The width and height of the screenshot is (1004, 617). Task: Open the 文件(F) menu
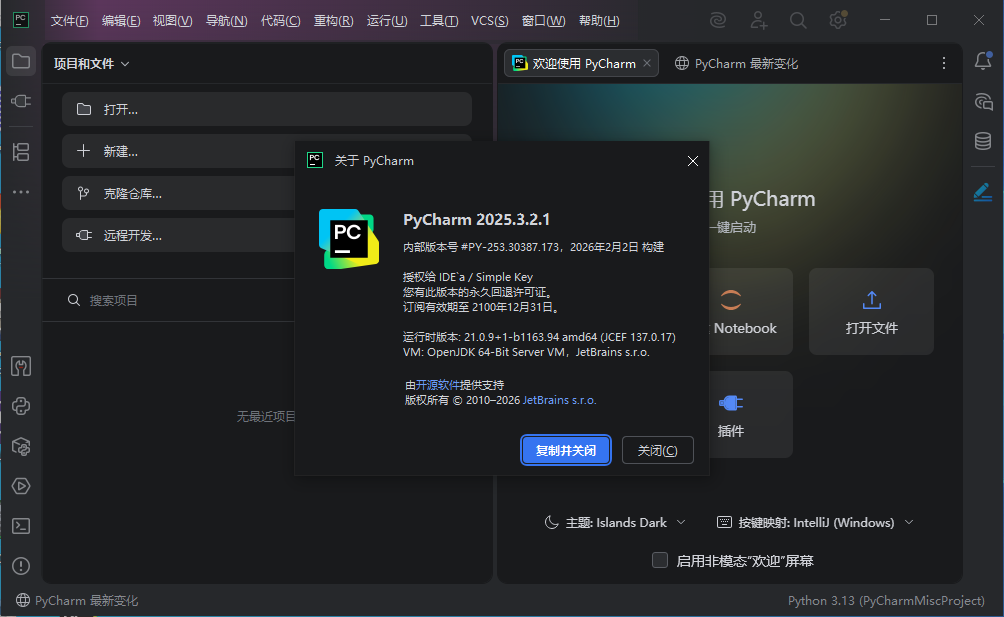click(x=69, y=21)
